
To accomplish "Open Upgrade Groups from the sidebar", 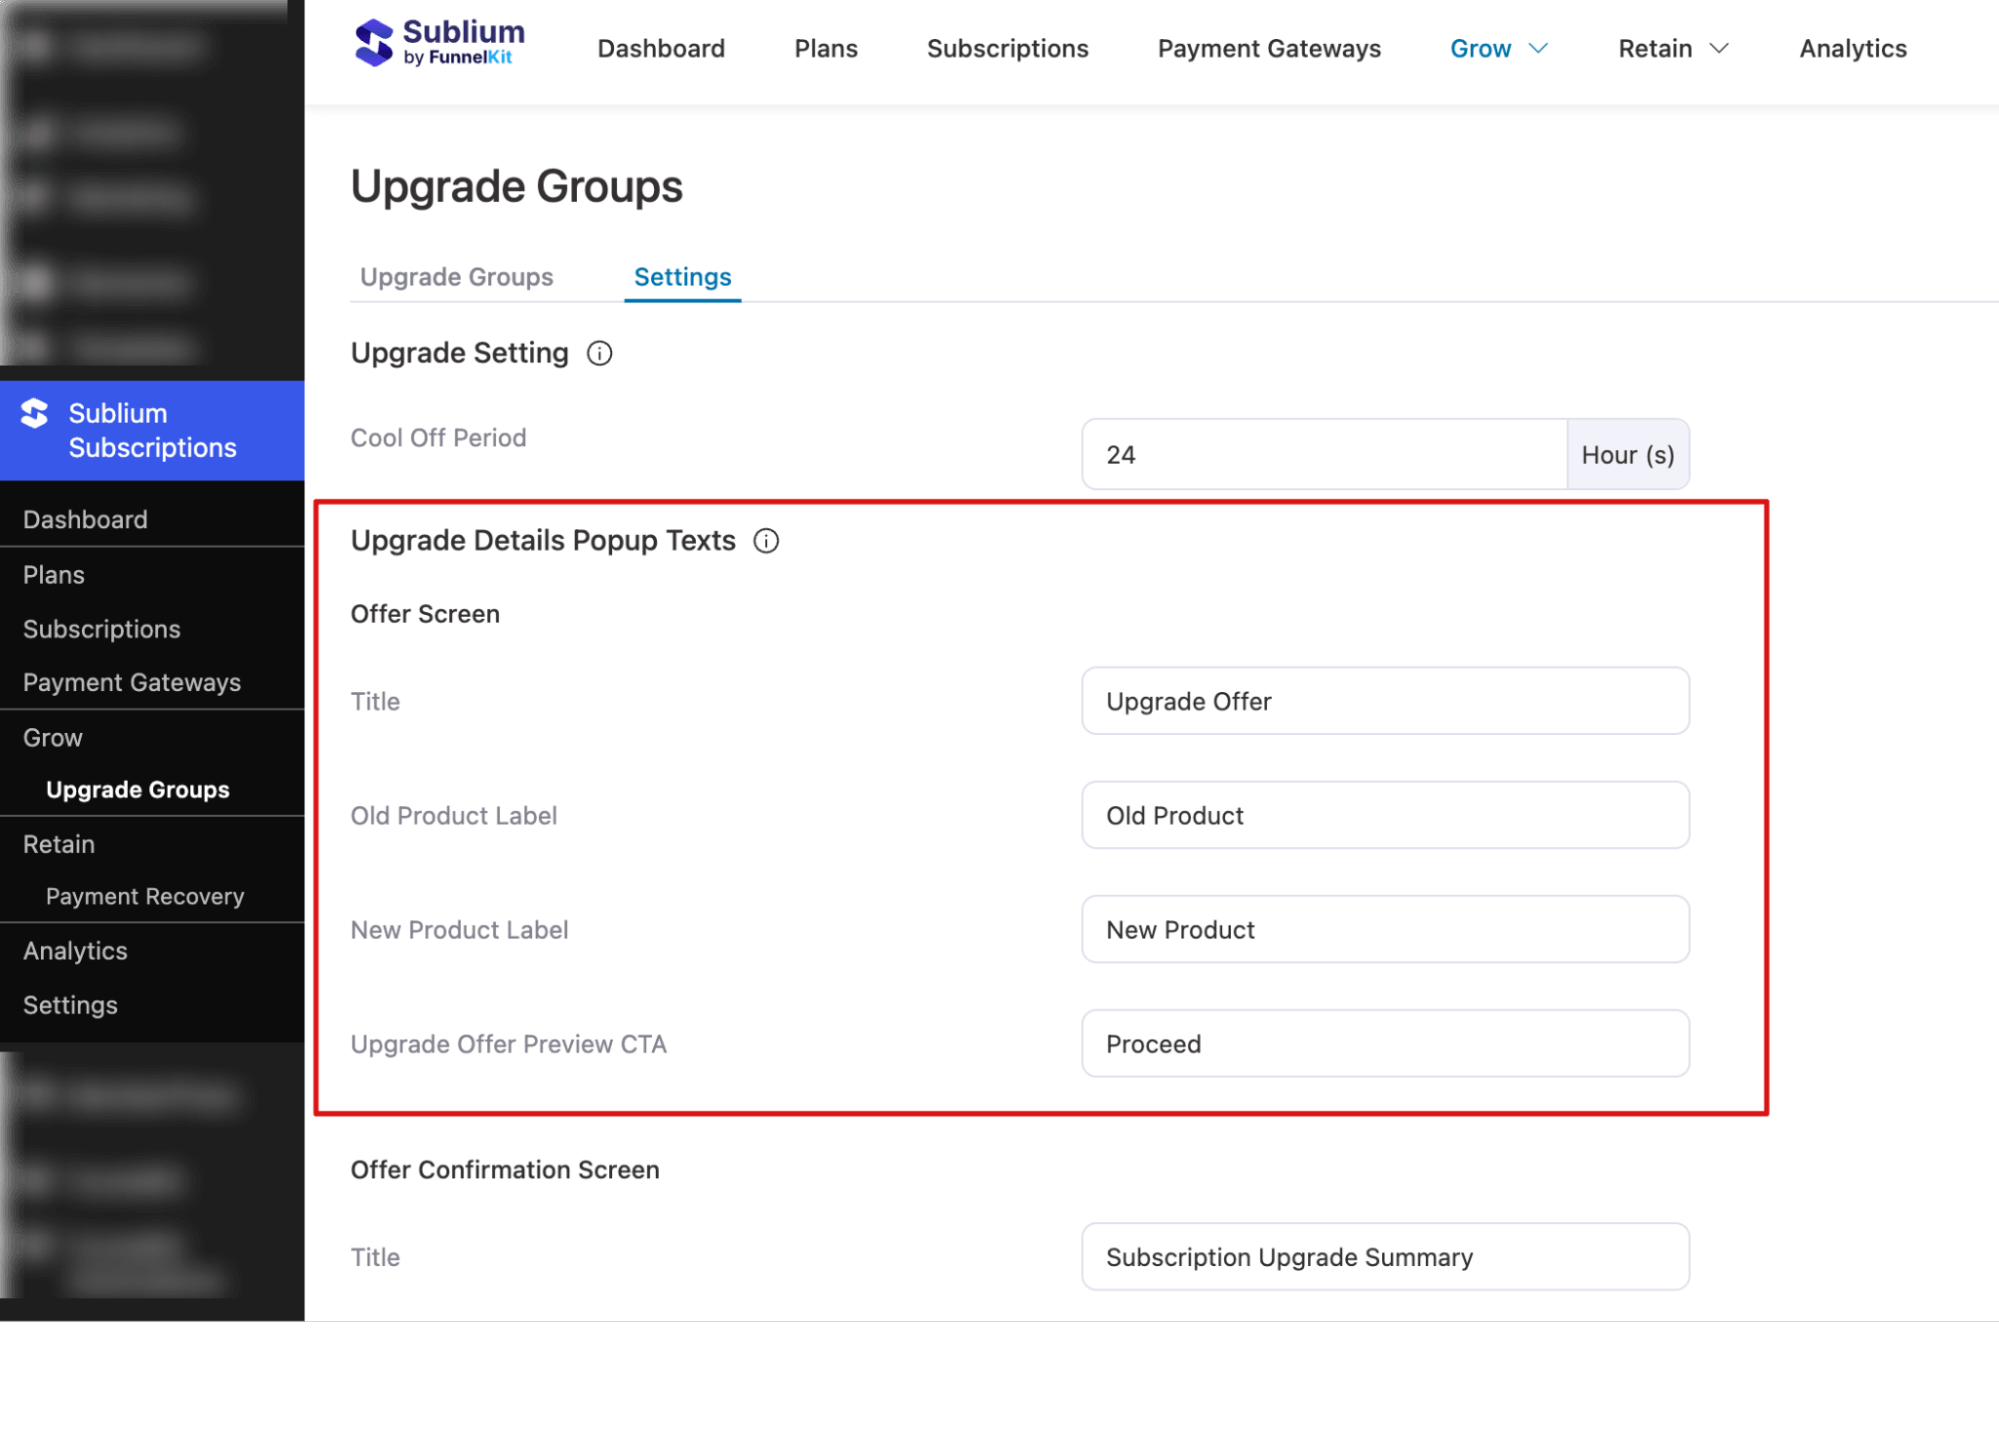I will point(137,789).
